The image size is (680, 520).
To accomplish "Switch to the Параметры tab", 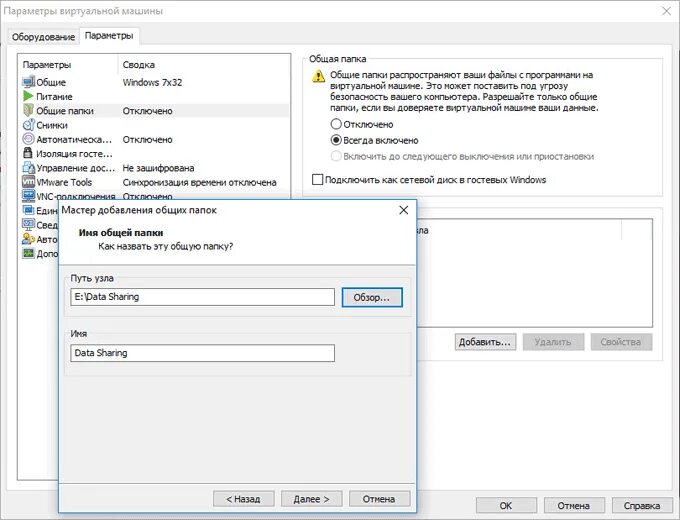I will pos(109,36).
